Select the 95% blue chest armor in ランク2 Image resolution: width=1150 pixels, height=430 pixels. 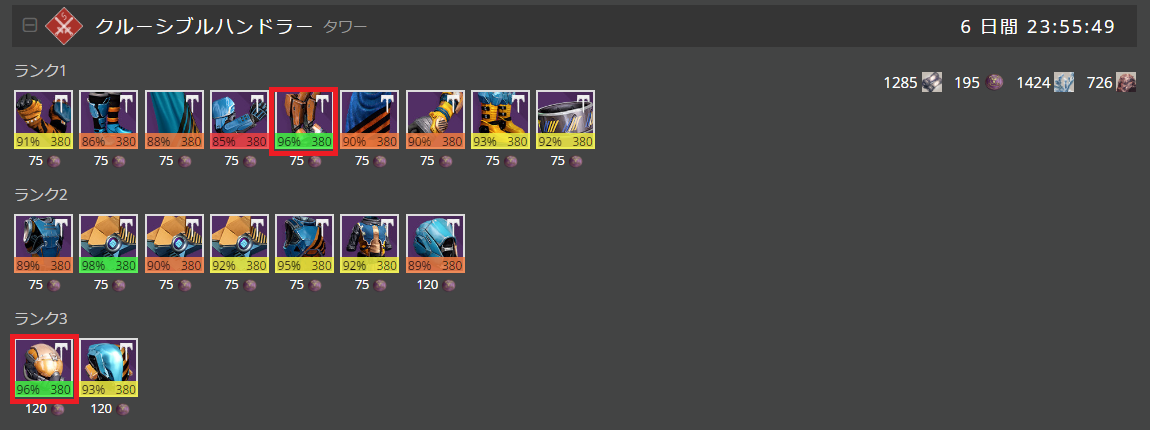pyautogui.click(x=304, y=244)
